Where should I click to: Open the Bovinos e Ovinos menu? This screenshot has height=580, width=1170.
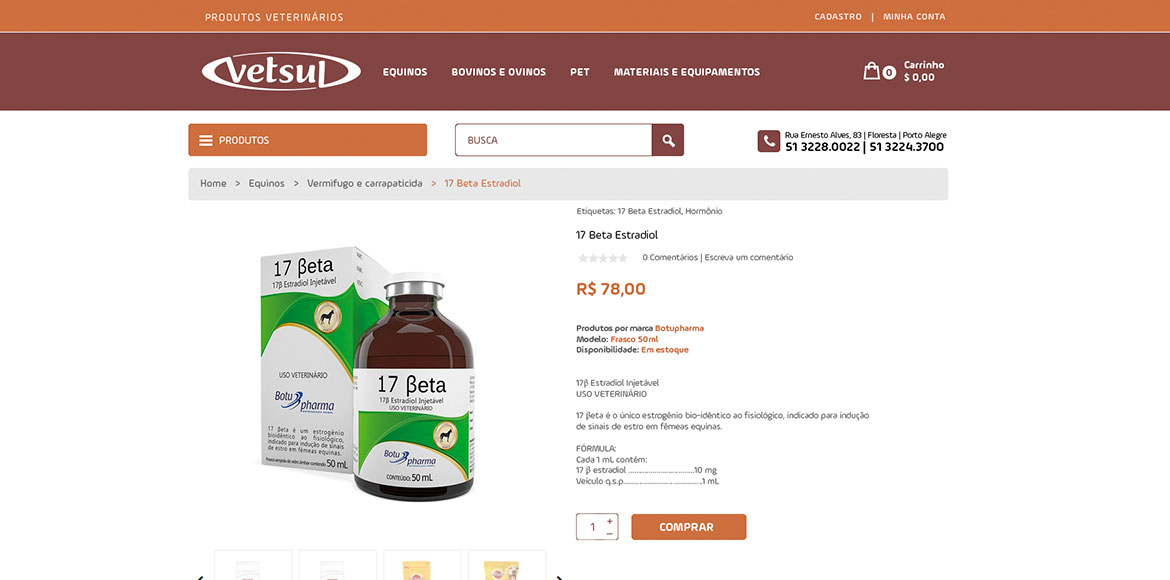click(498, 72)
